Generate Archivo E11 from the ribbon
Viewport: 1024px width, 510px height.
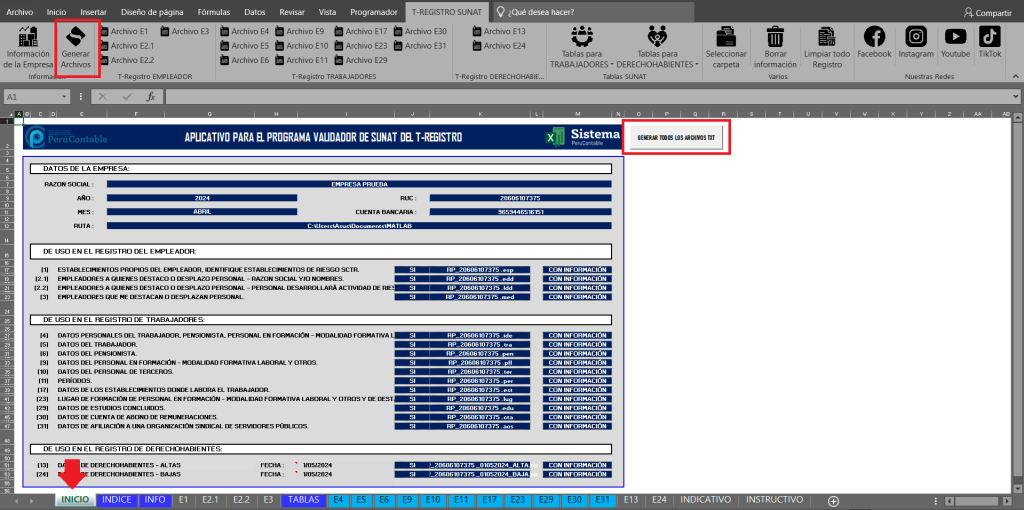coord(302,60)
